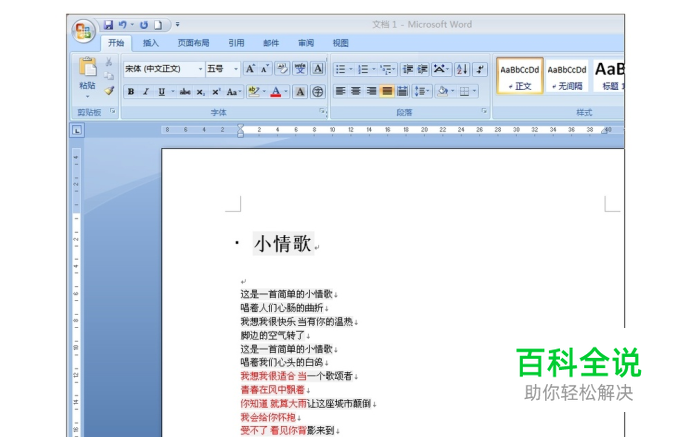
Task: Click the title text 小情歌
Action: tap(283, 244)
